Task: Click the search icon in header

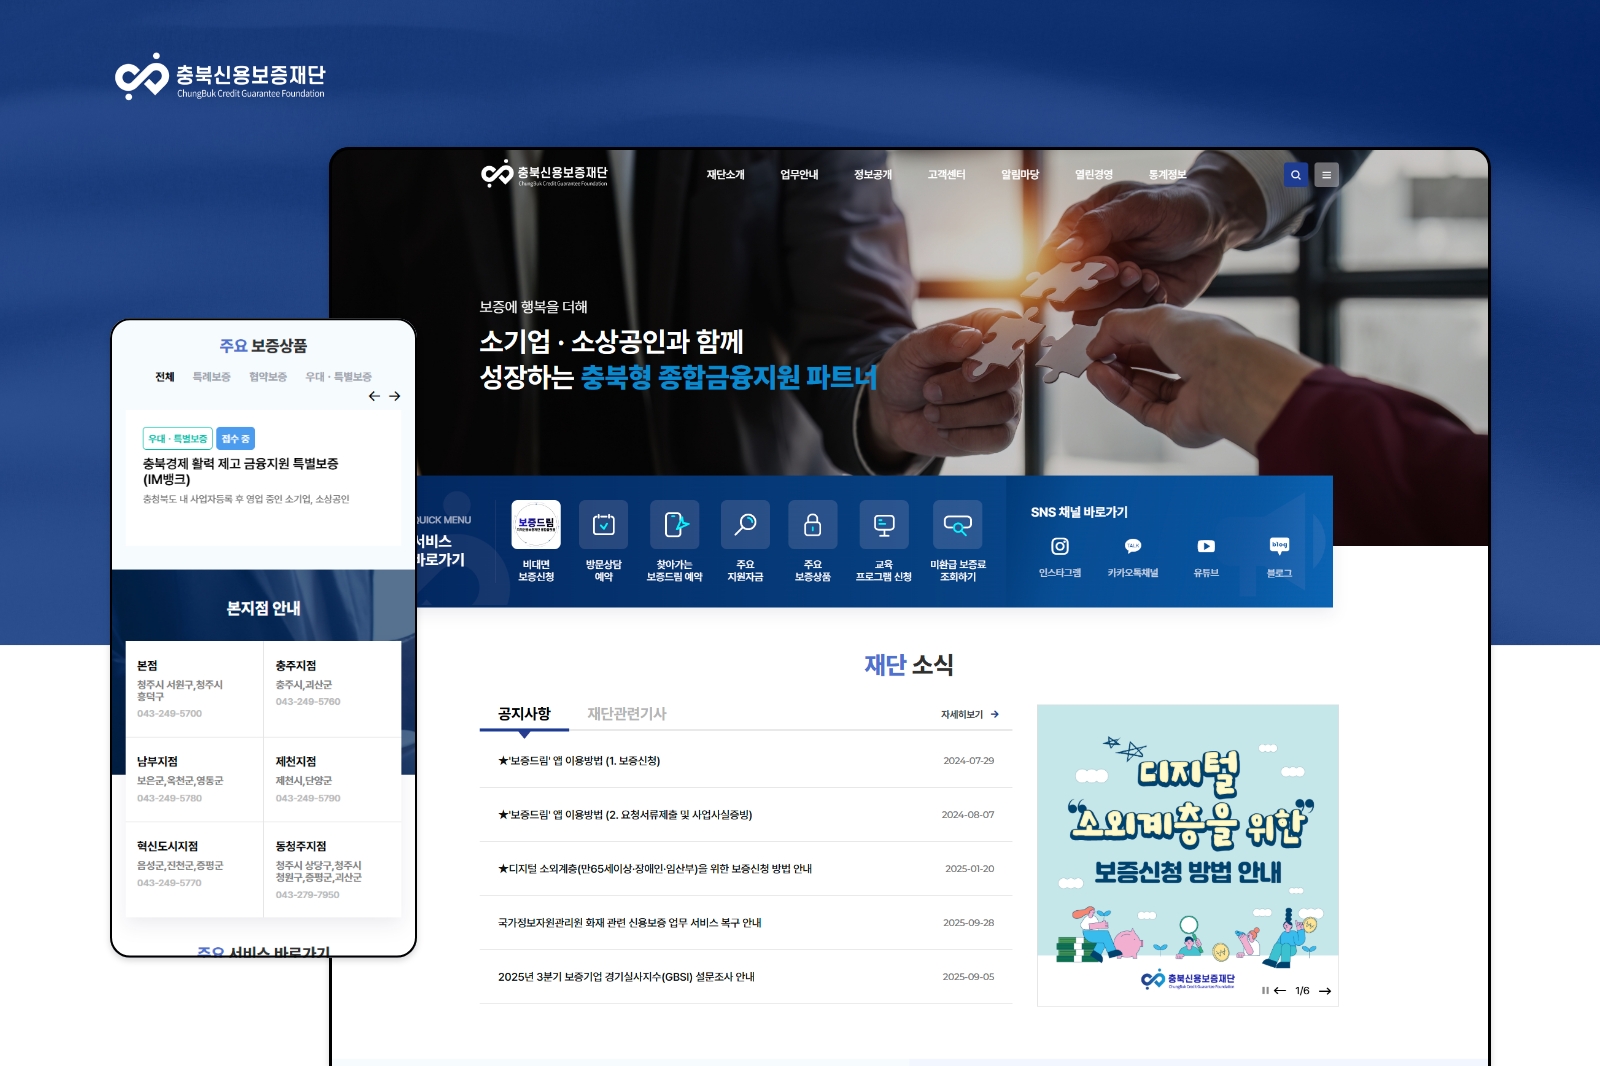Action: coord(1295,175)
